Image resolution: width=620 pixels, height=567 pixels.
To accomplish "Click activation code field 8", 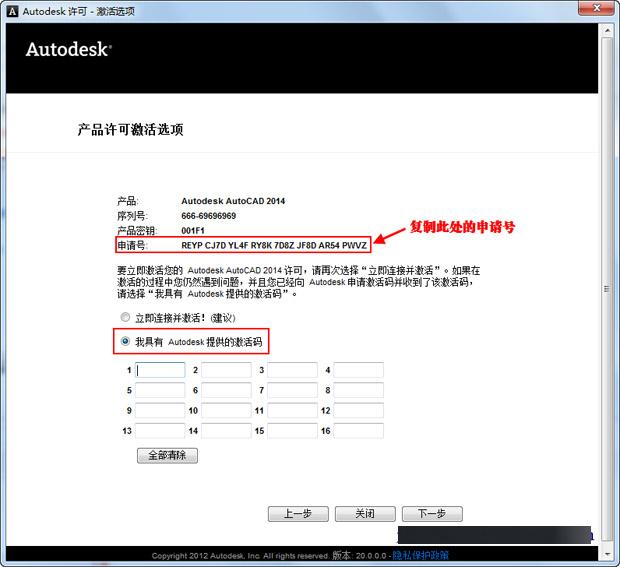I will click(x=358, y=390).
